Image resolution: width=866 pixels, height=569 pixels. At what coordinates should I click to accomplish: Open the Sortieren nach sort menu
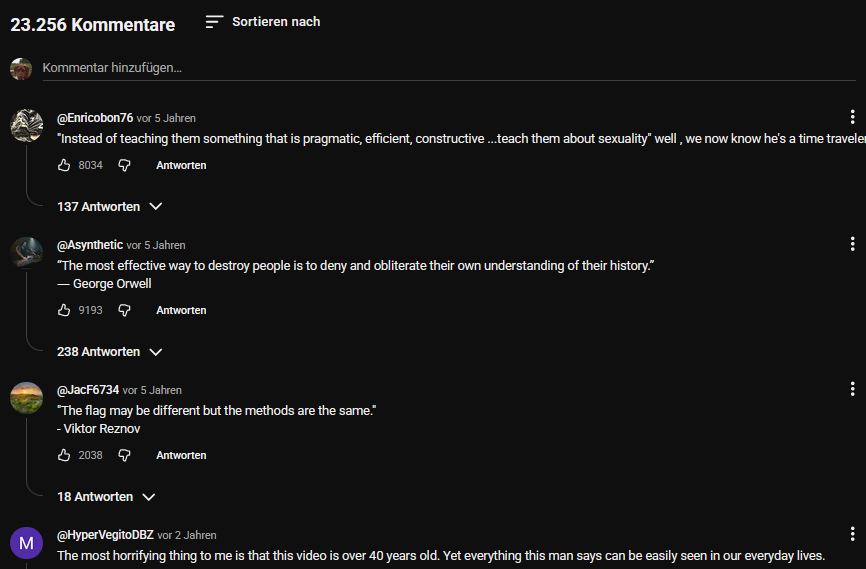(x=263, y=22)
